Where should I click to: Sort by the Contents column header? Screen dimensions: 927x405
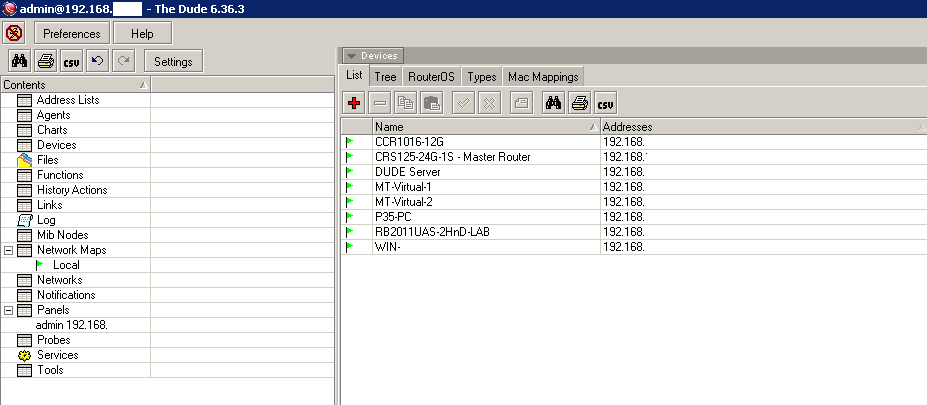[76, 85]
